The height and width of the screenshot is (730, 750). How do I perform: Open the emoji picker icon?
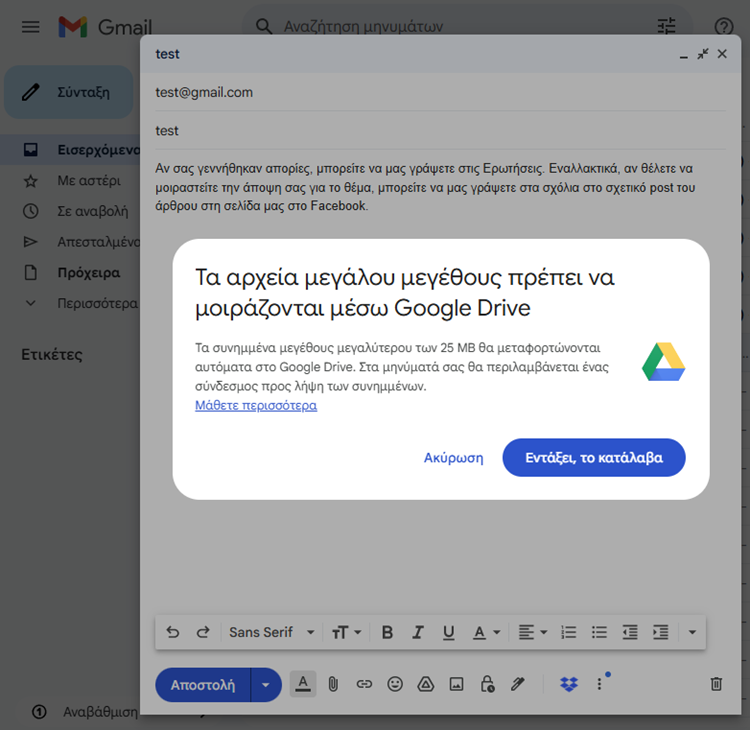(x=395, y=684)
